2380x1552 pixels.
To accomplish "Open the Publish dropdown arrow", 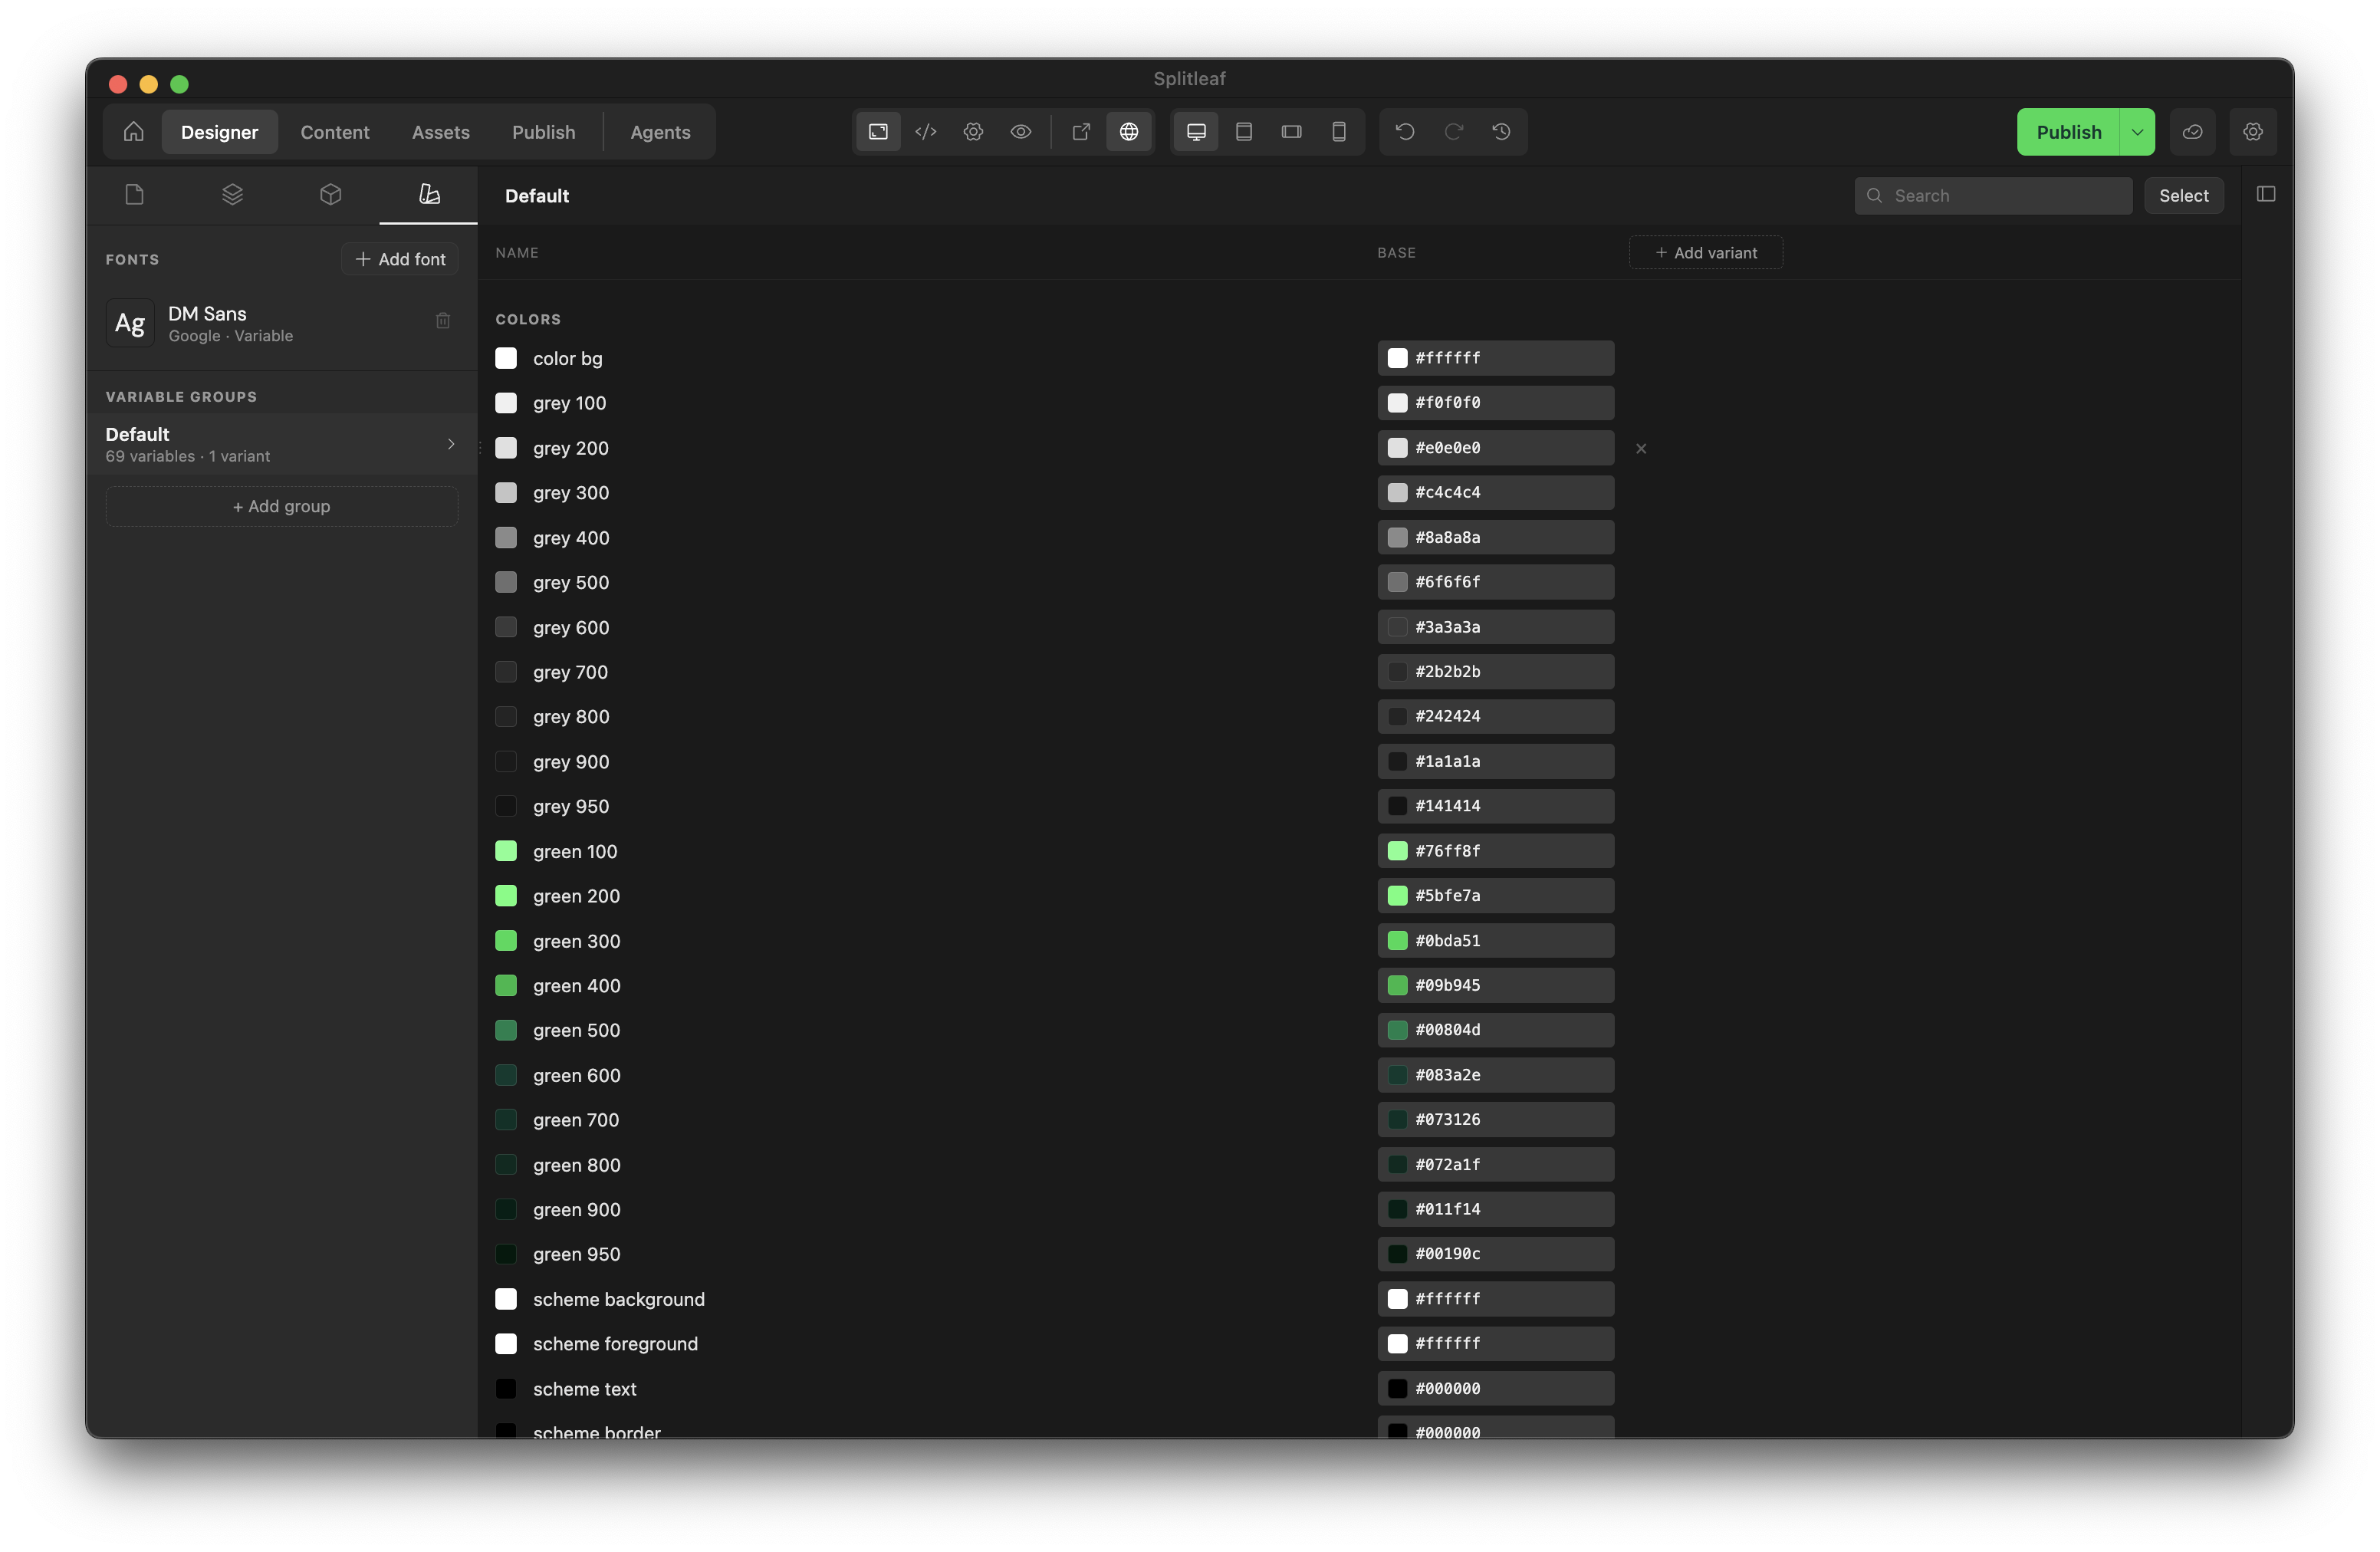I will point(2137,132).
